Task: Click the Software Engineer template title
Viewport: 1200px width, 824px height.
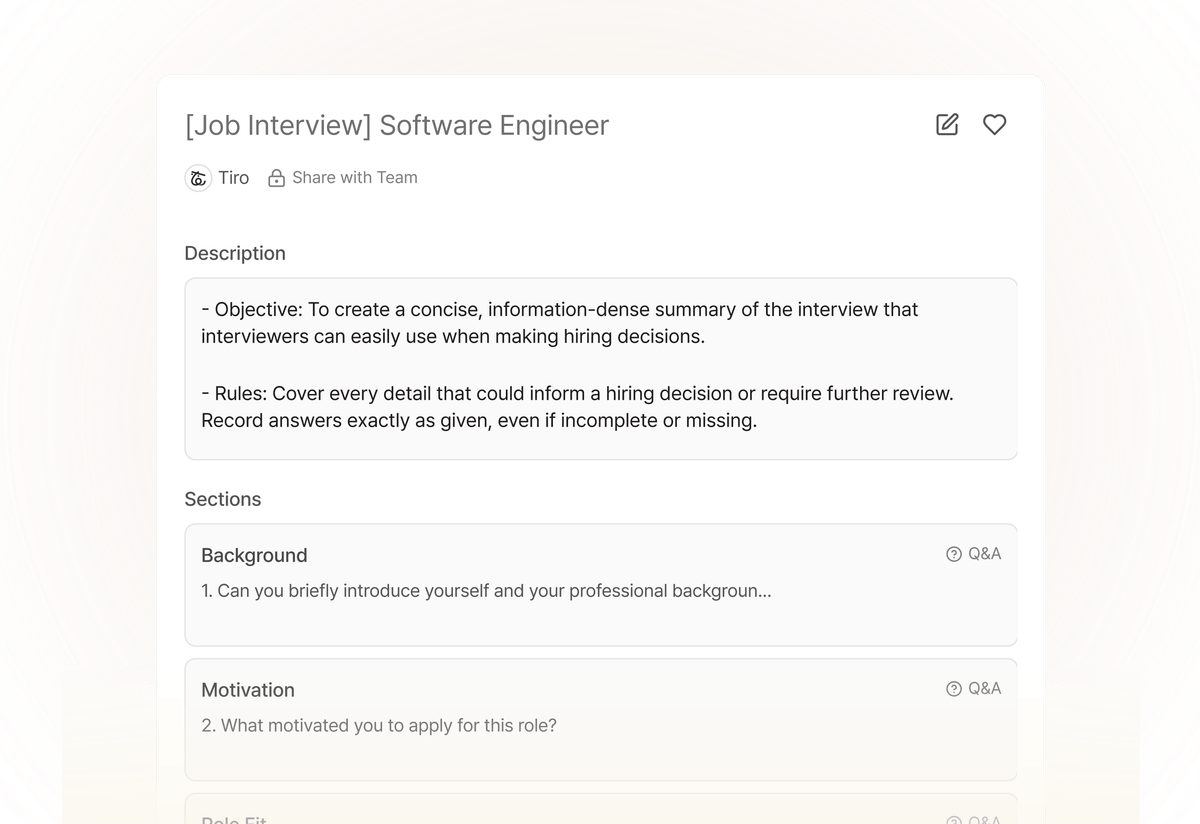Action: [397, 125]
